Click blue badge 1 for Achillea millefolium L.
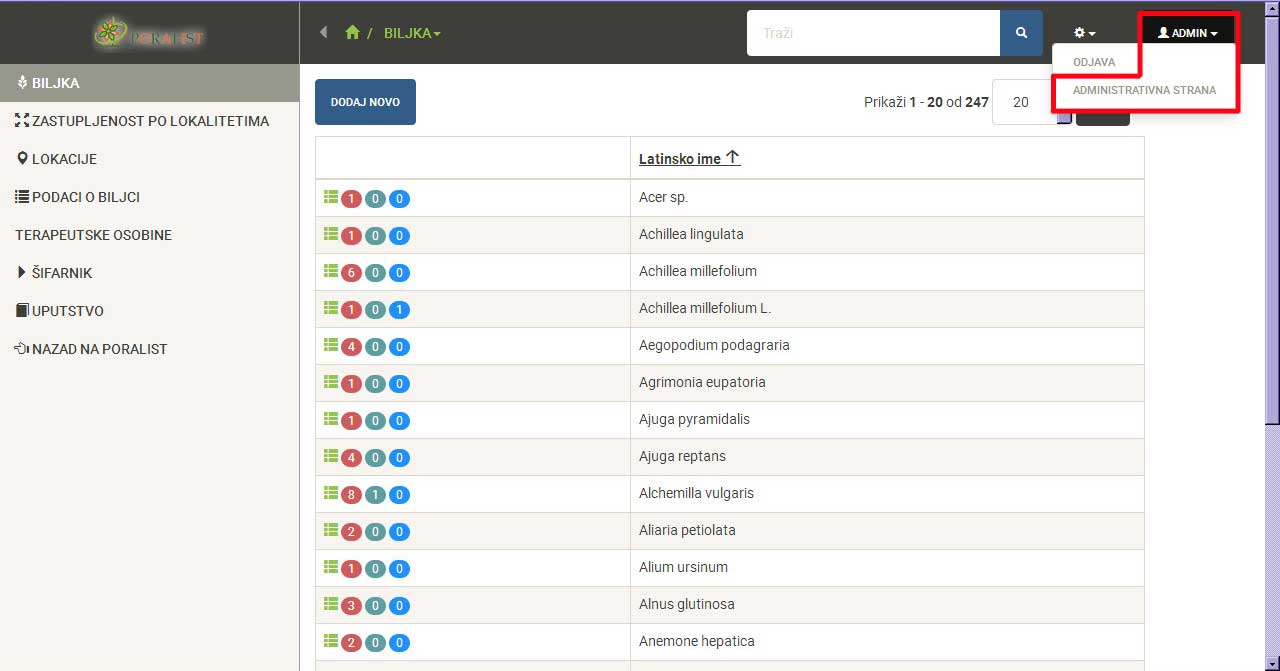The width and height of the screenshot is (1280, 671). [x=399, y=310]
